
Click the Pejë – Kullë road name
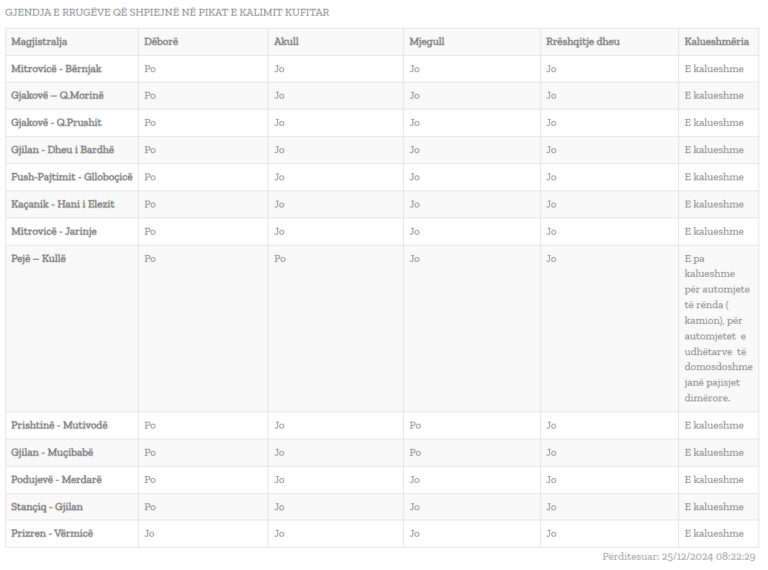(38, 258)
